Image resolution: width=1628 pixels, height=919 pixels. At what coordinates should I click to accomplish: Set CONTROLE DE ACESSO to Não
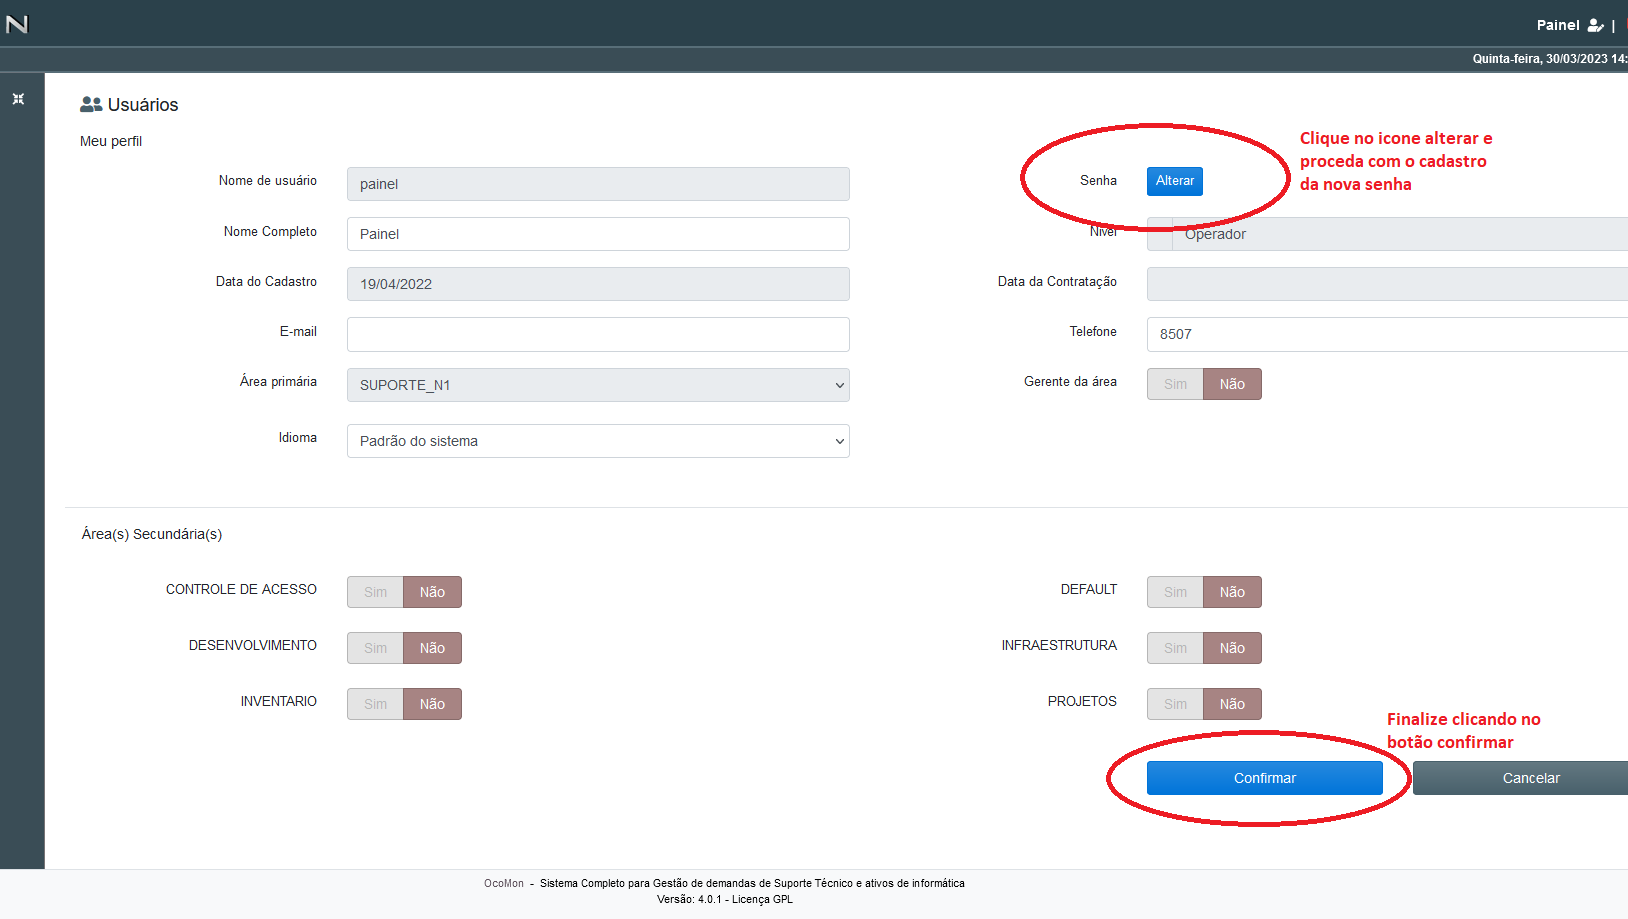432,592
